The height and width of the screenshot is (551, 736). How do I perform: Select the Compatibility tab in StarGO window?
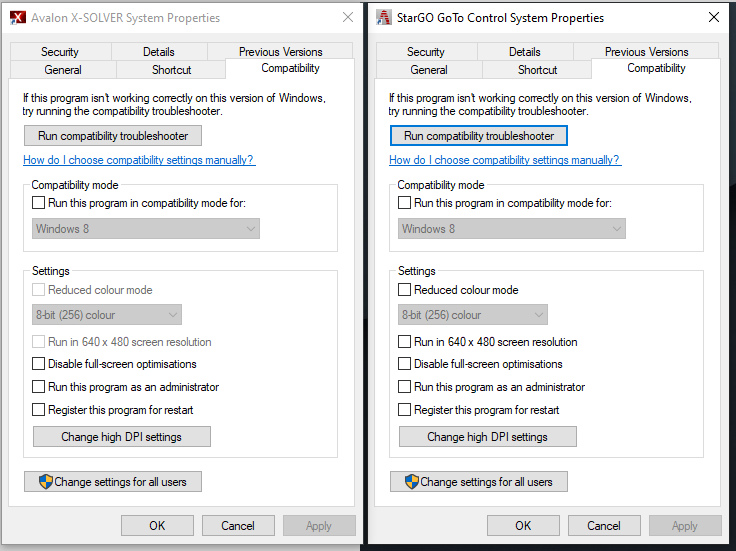click(x=656, y=68)
